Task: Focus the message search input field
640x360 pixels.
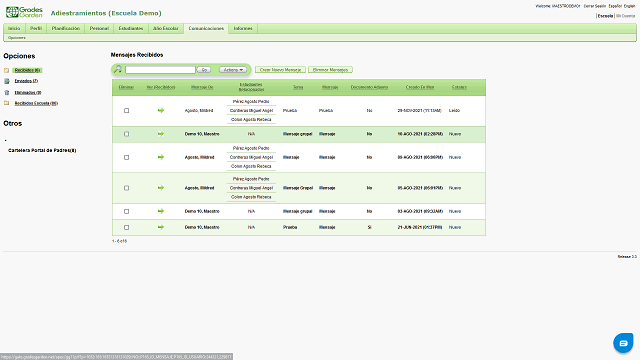Action: (160, 70)
